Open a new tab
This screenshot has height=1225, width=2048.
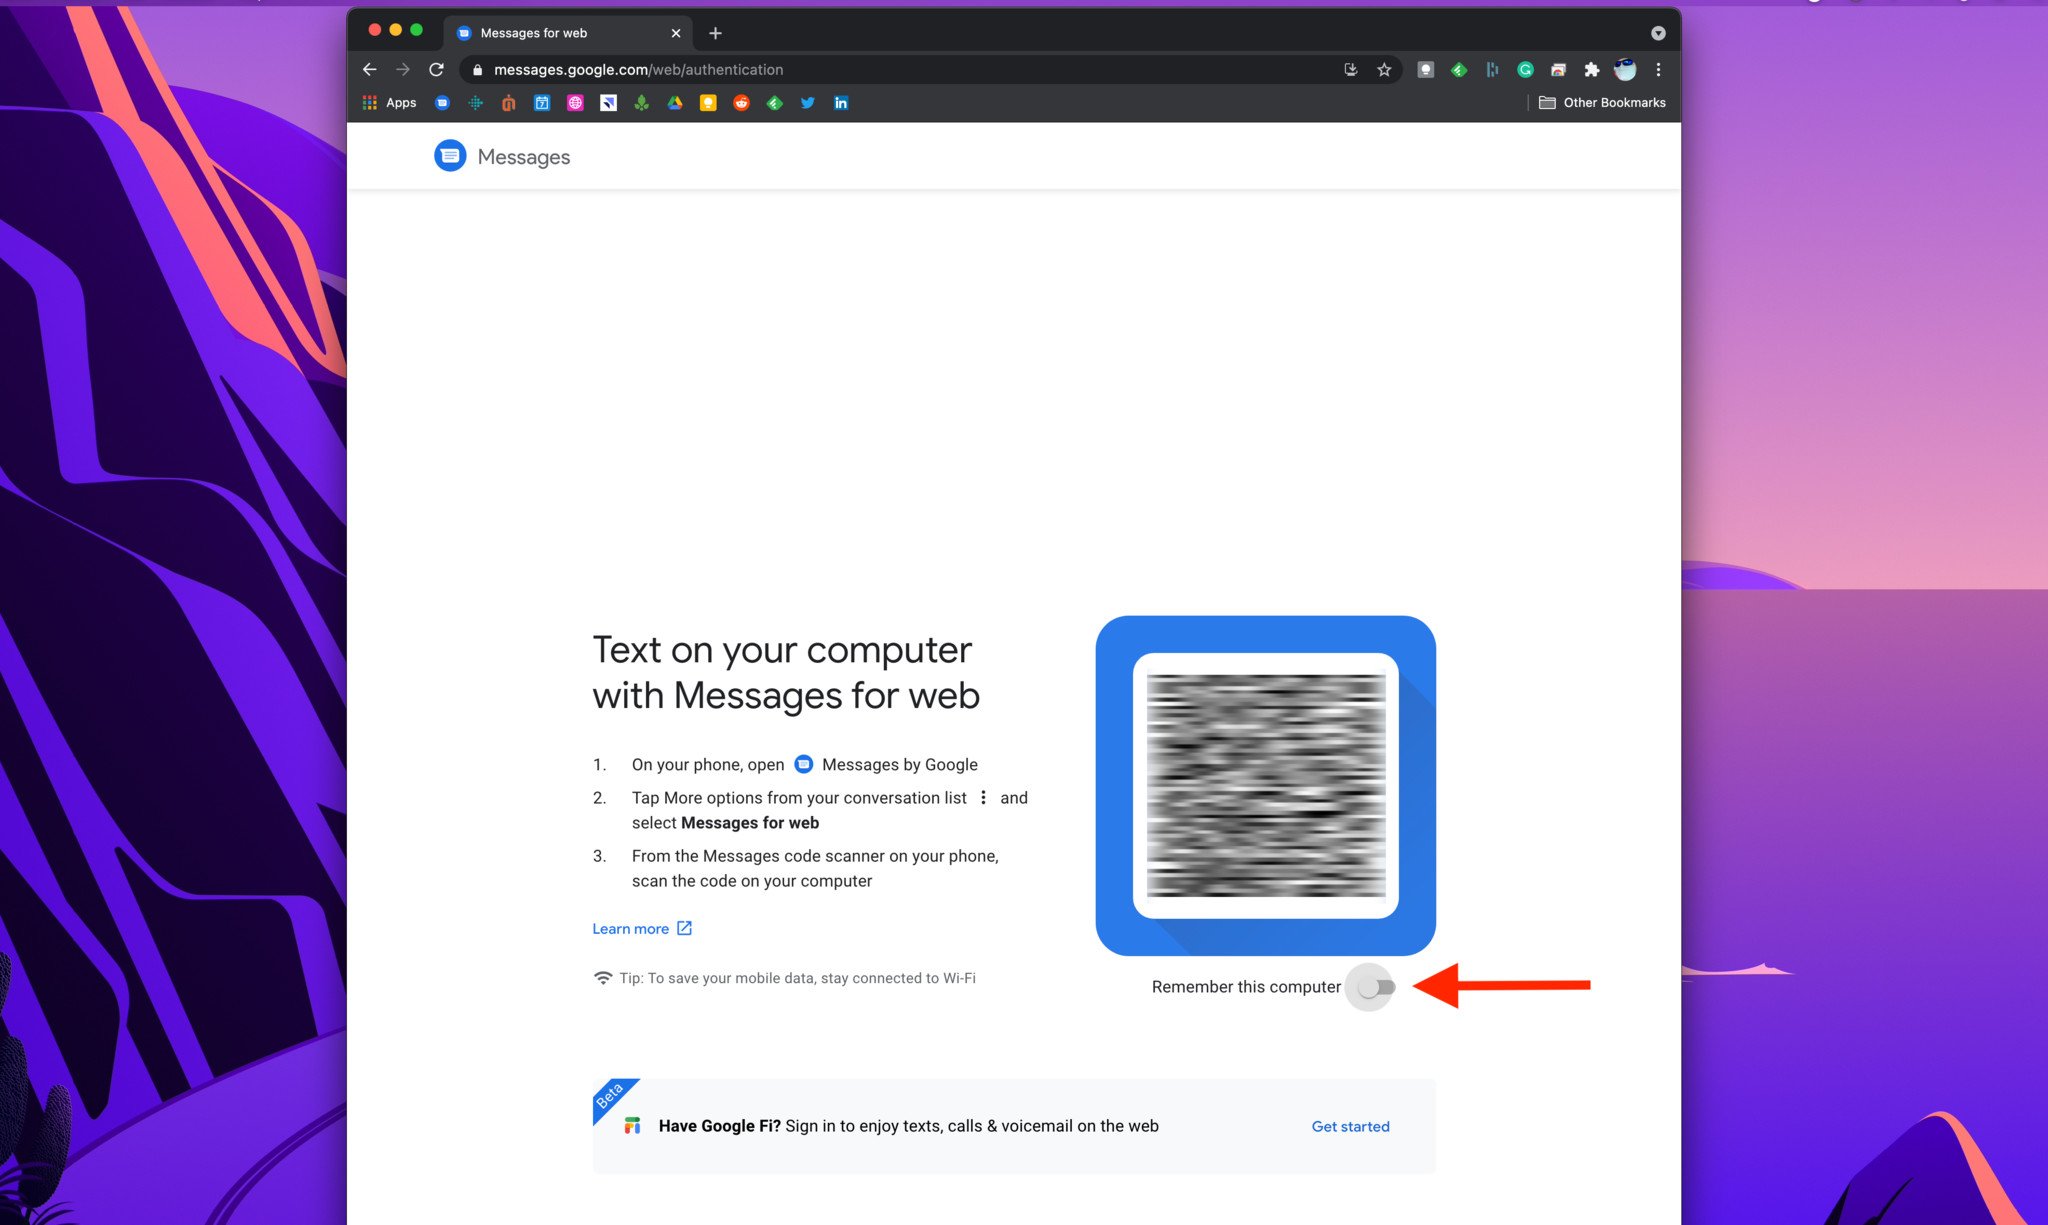coord(715,33)
